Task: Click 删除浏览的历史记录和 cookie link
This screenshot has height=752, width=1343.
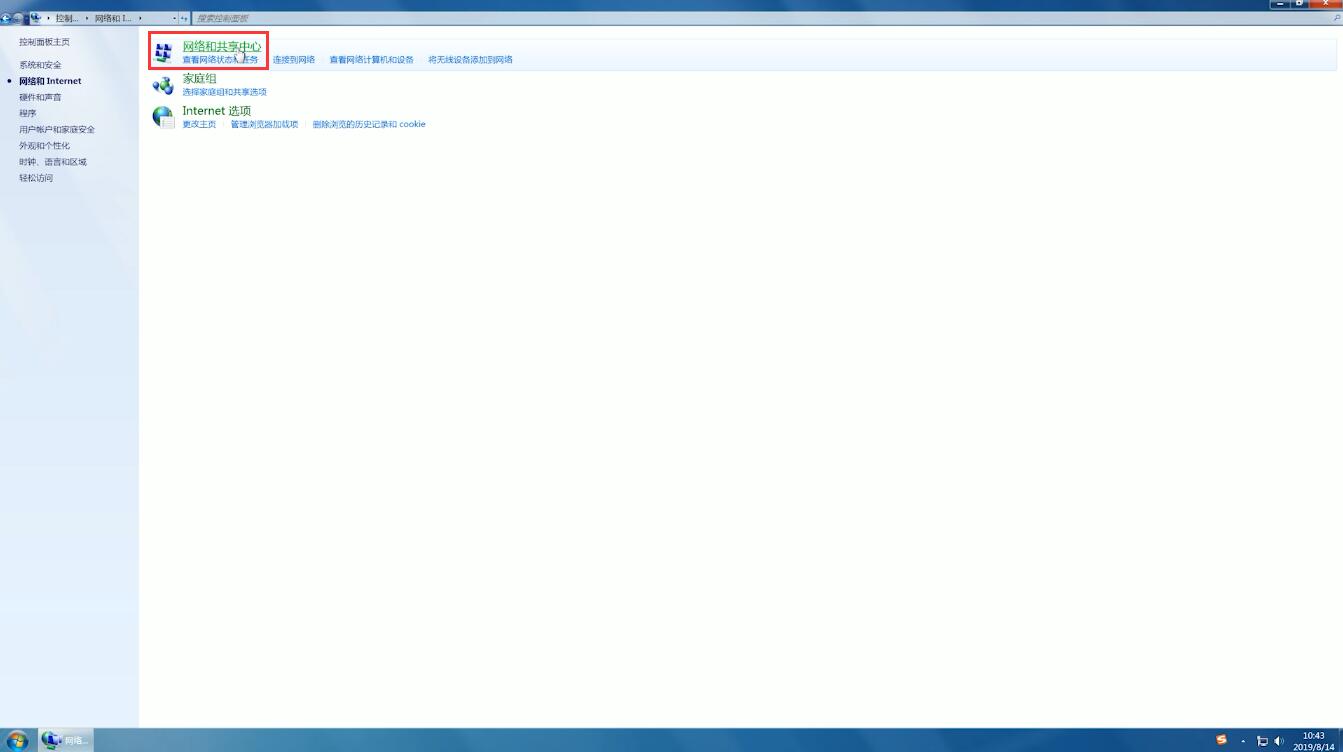Action: [369, 124]
